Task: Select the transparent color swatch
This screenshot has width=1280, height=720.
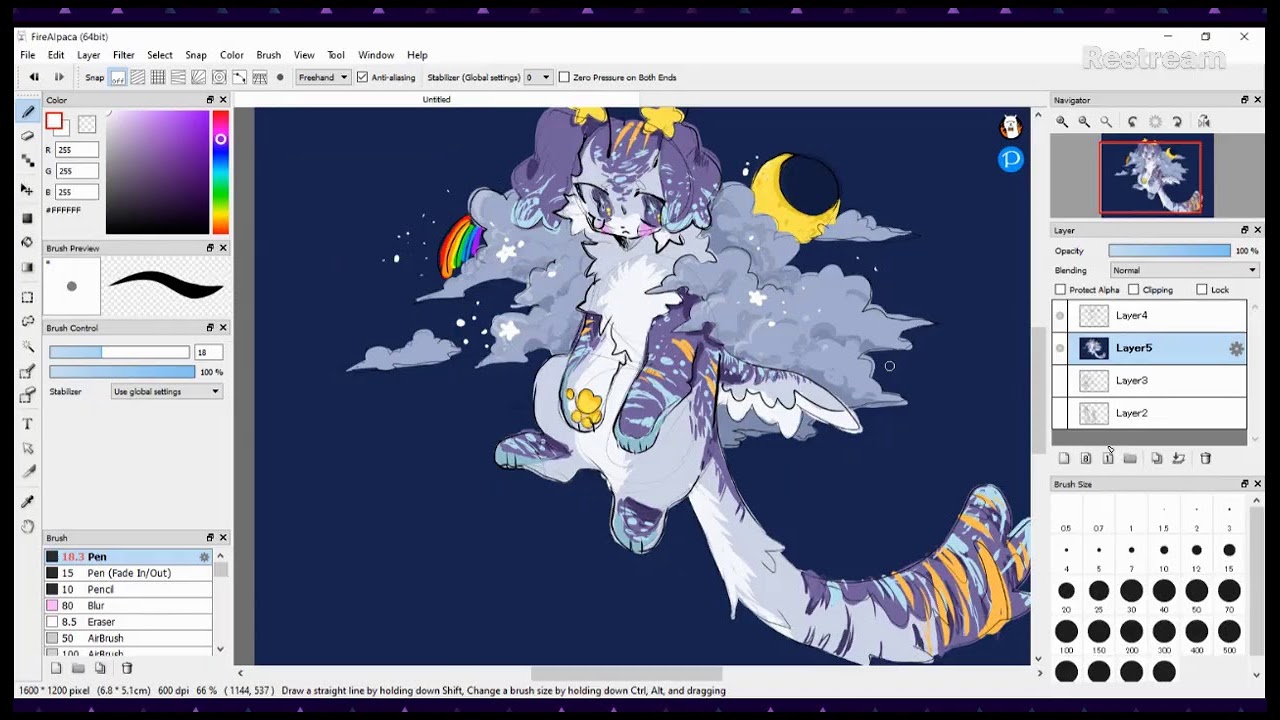Action: click(x=87, y=124)
